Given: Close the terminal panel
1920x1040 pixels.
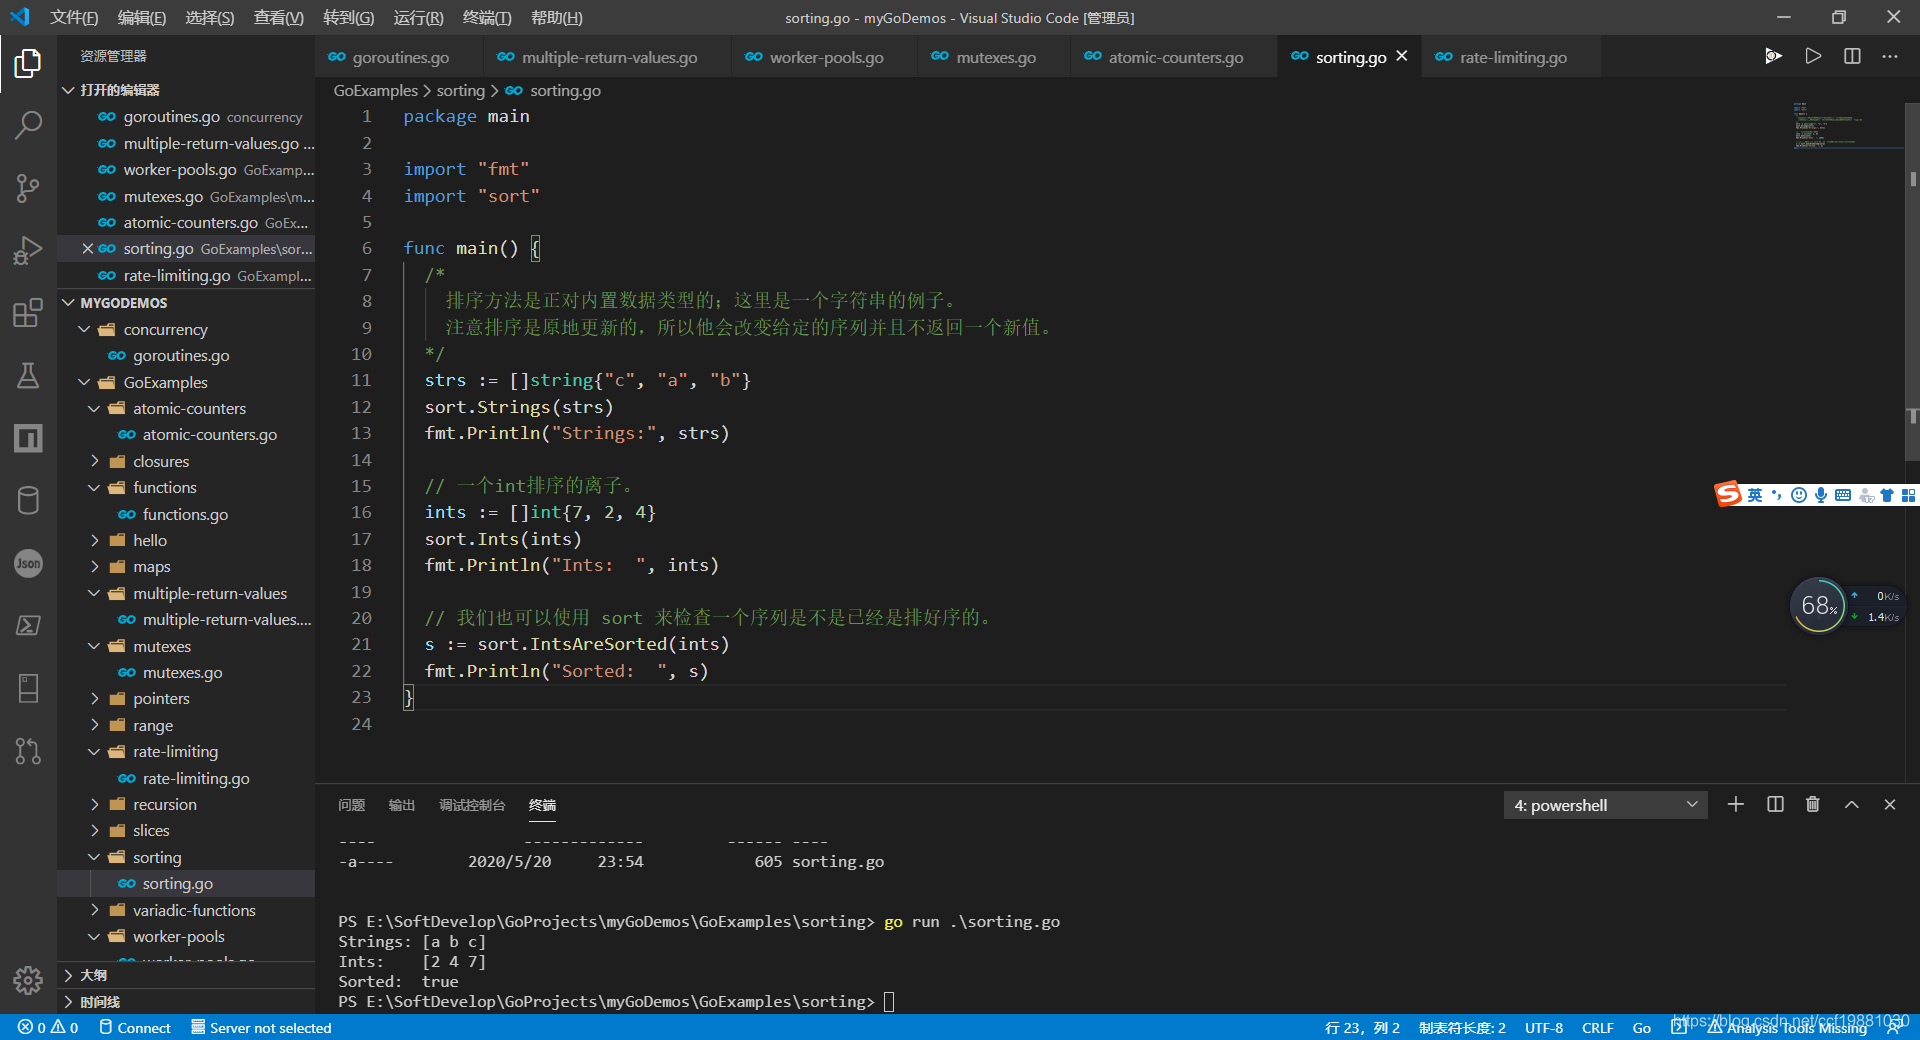Looking at the screenshot, I should pyautogui.click(x=1889, y=804).
